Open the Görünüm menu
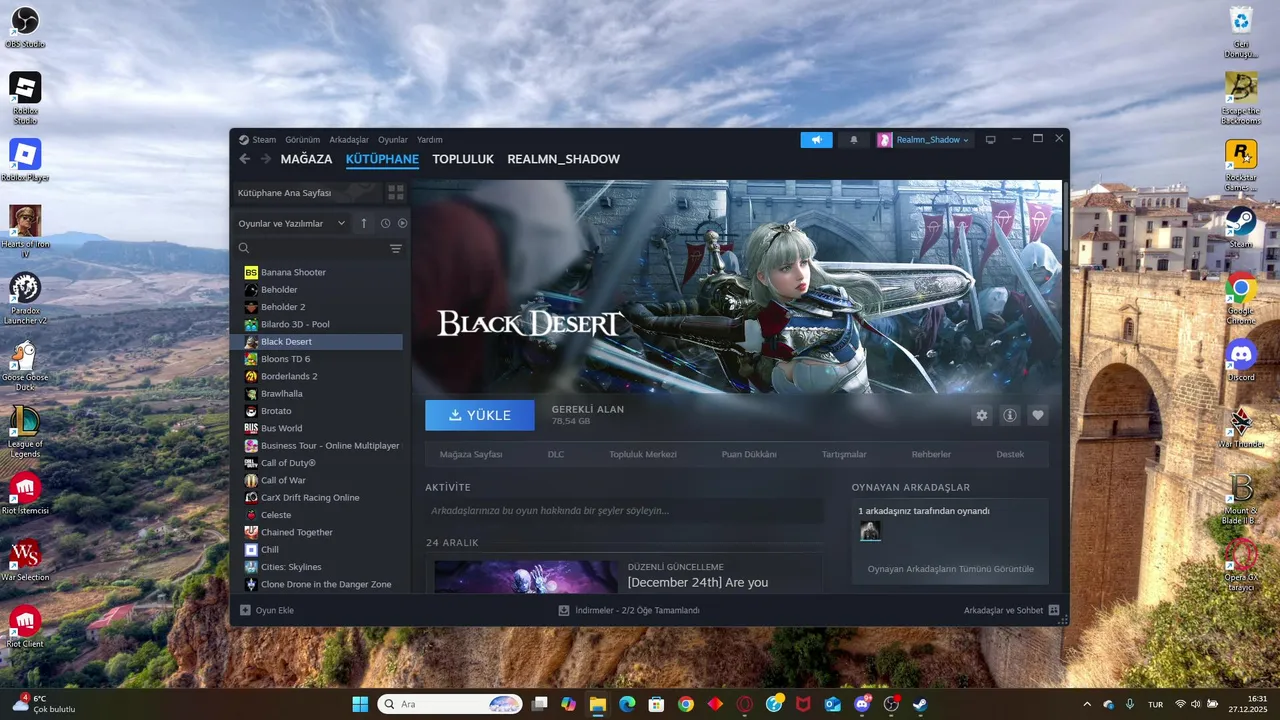This screenshot has width=1280, height=720. pos(303,140)
